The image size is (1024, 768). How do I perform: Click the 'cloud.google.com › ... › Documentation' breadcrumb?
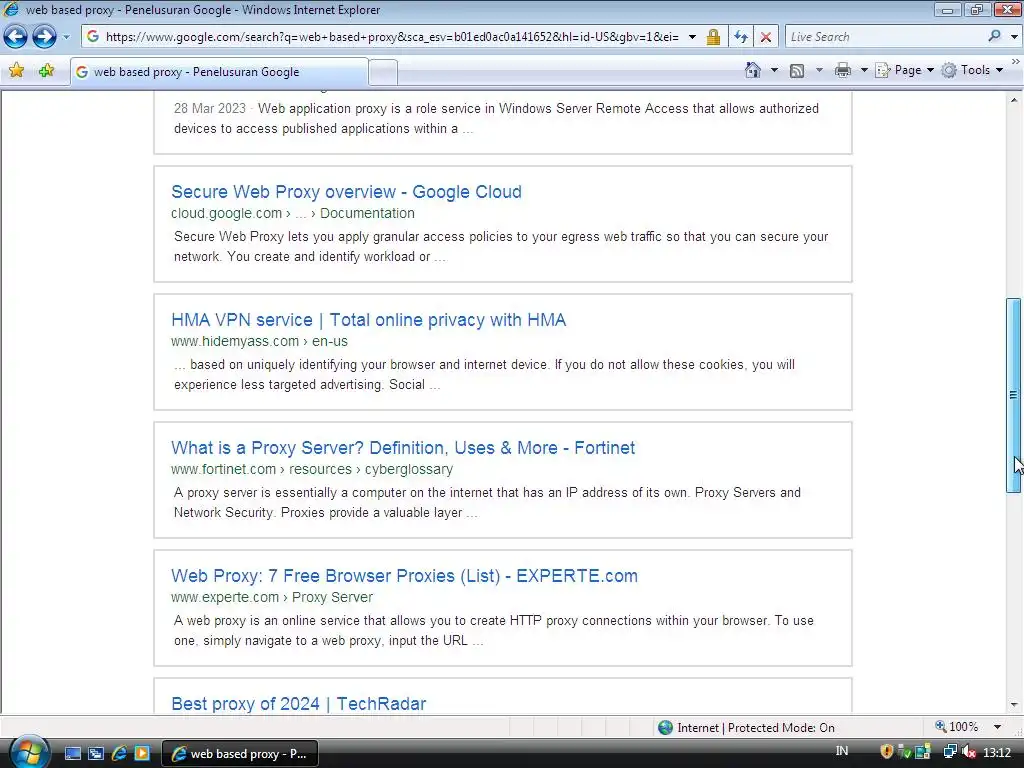tap(293, 214)
